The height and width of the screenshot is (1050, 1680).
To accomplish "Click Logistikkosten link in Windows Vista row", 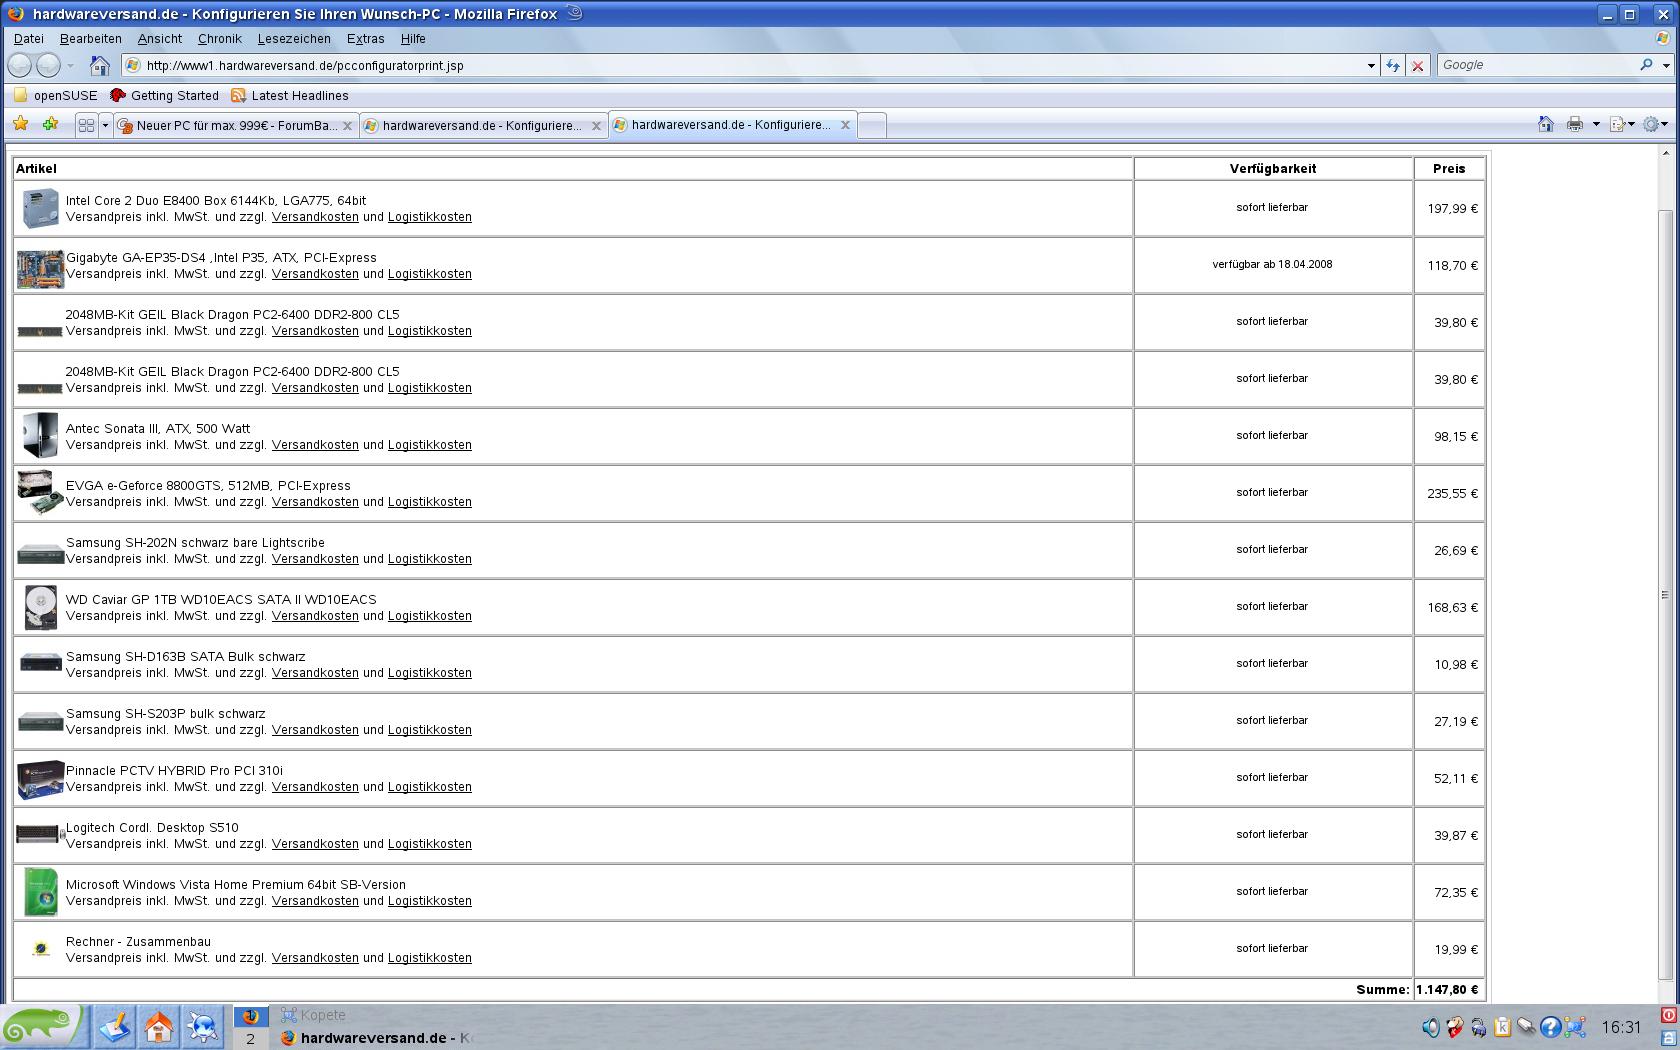I will [430, 901].
